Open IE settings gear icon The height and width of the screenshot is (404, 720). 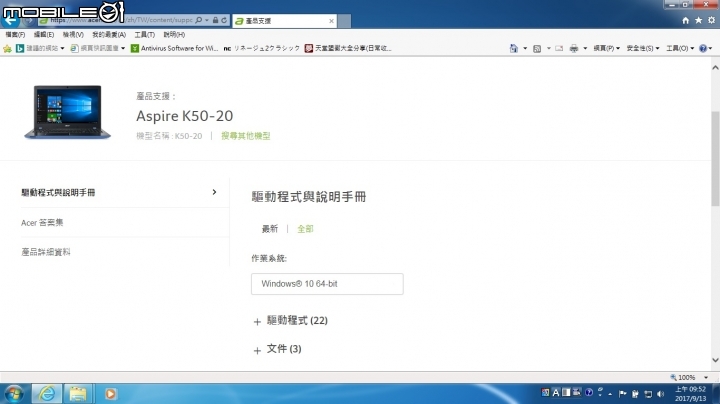711,20
